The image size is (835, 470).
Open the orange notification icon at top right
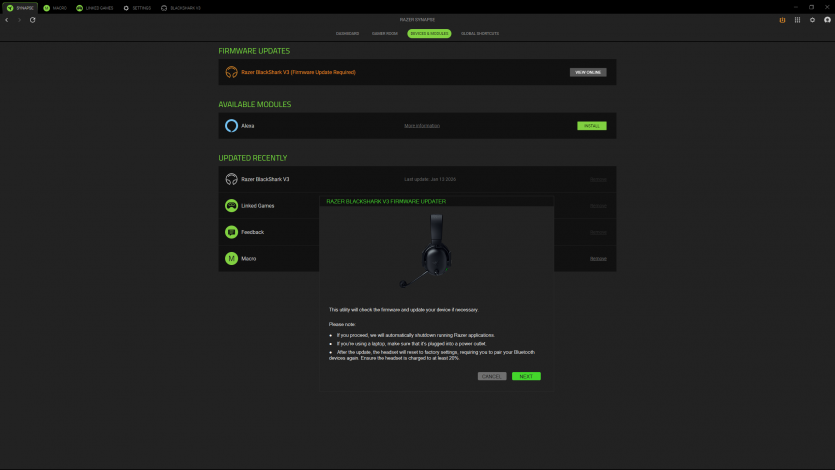781,20
